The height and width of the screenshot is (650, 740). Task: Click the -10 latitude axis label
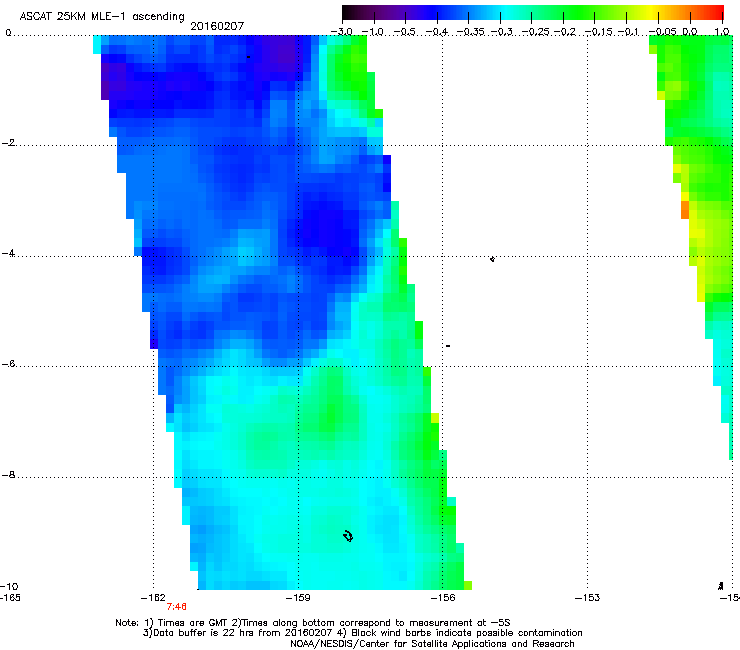[9, 586]
